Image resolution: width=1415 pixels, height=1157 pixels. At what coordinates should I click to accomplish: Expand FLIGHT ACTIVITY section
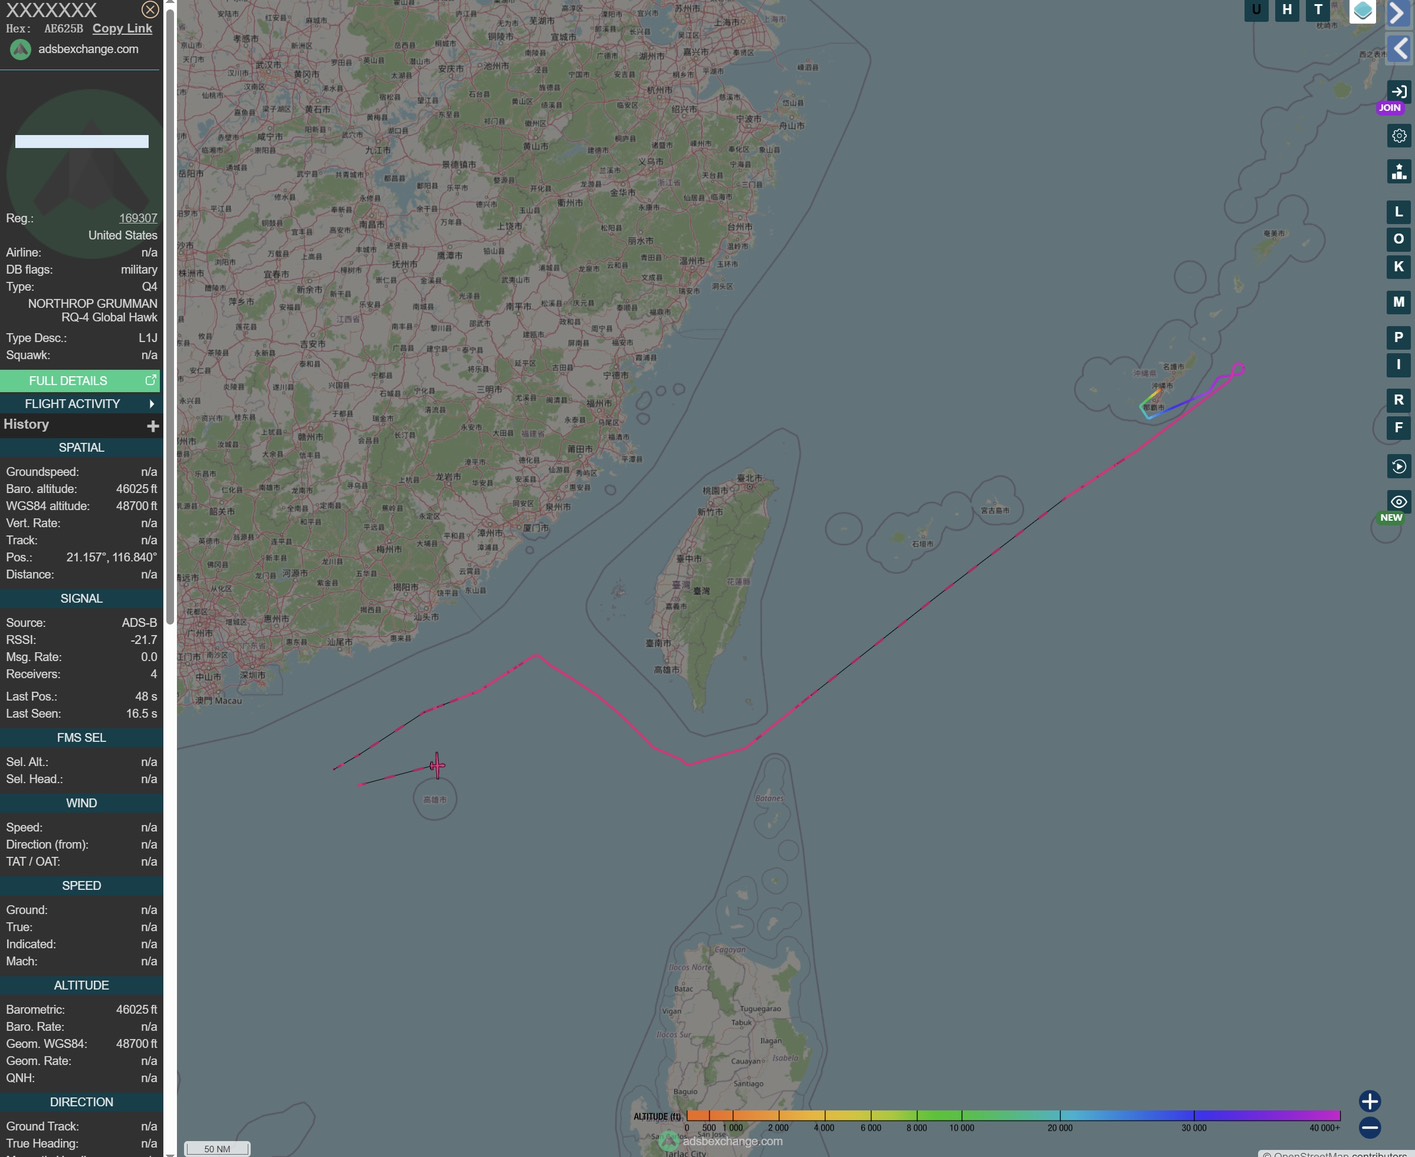(x=80, y=404)
